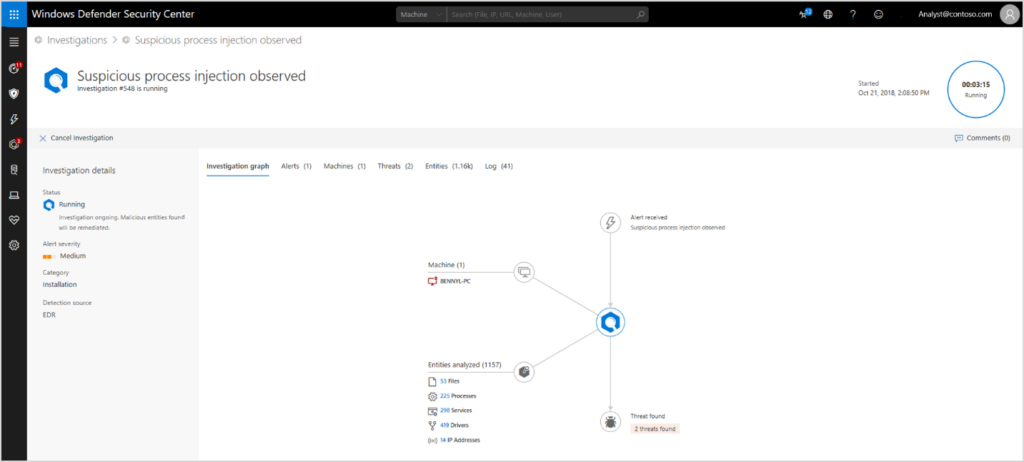Open the Machine dropdown in search bar
The image size is (1024, 462).
pyautogui.click(x=419, y=15)
